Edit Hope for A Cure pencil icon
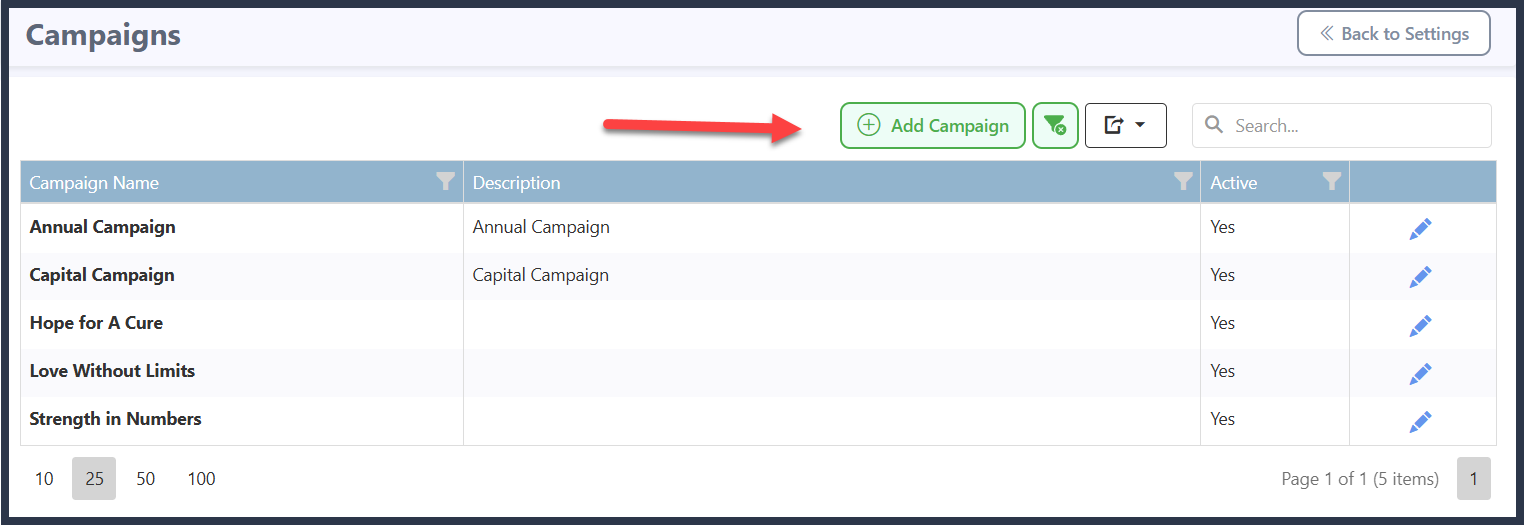Image resolution: width=1524 pixels, height=525 pixels. pyautogui.click(x=1420, y=325)
